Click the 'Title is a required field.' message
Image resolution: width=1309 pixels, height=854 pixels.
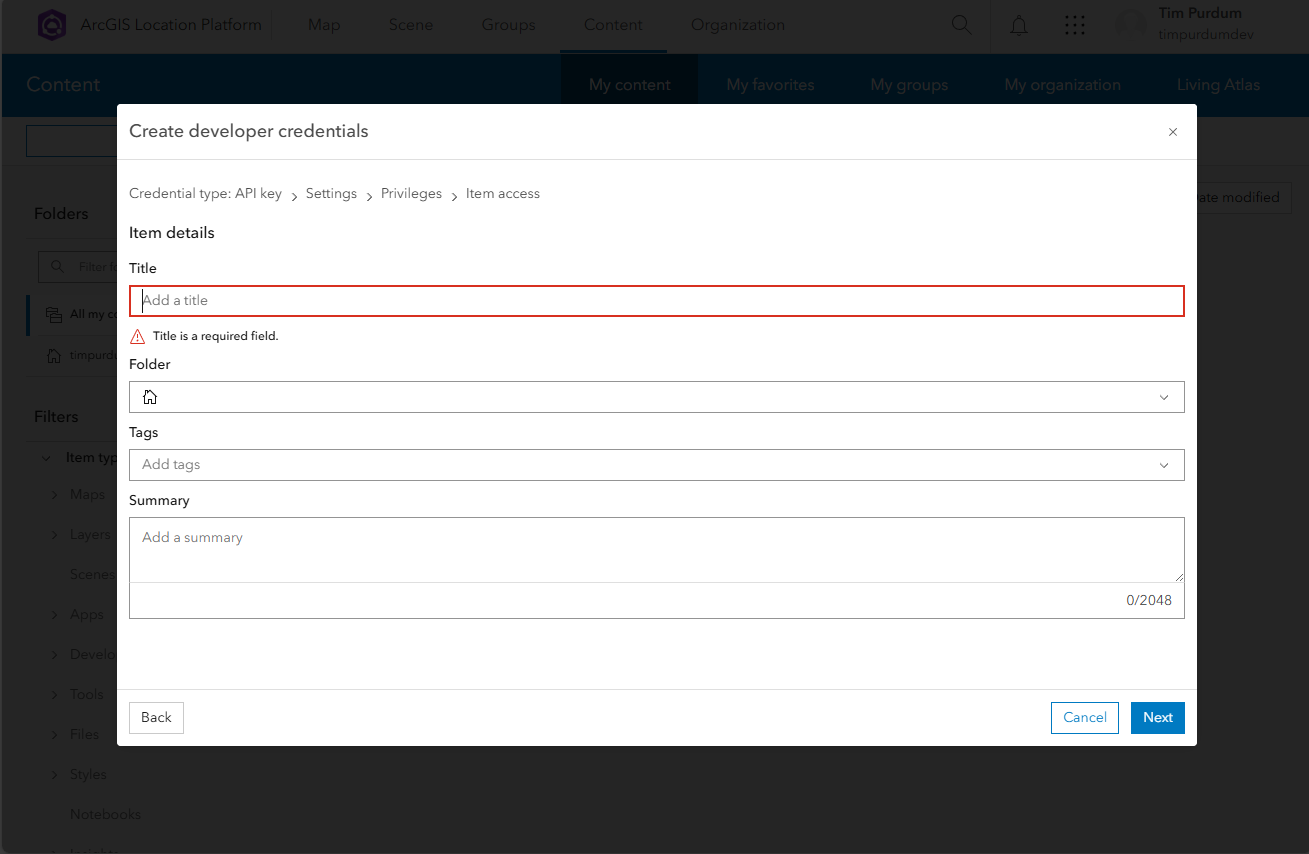(216, 336)
